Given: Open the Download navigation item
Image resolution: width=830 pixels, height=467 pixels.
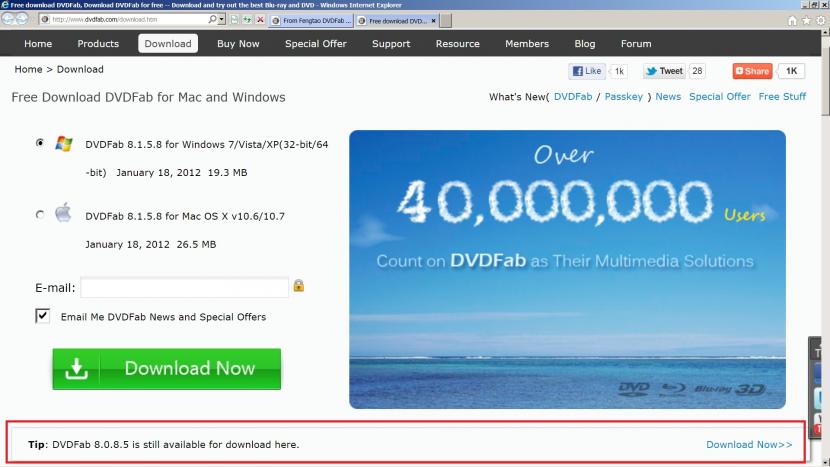Looking at the screenshot, I should coord(168,43).
